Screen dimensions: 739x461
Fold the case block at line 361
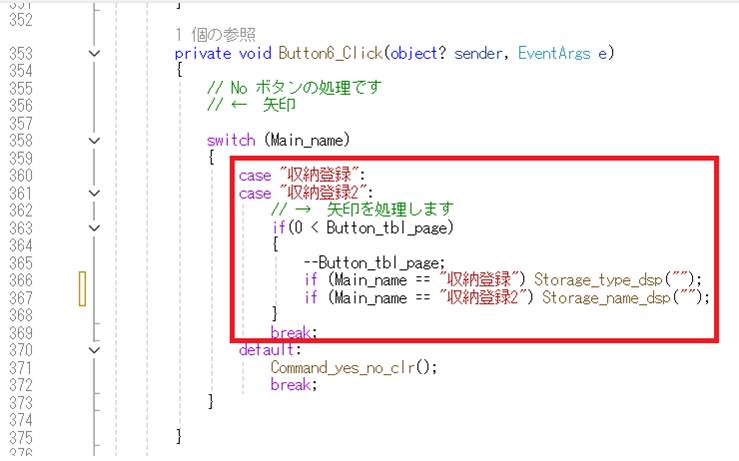94,193
